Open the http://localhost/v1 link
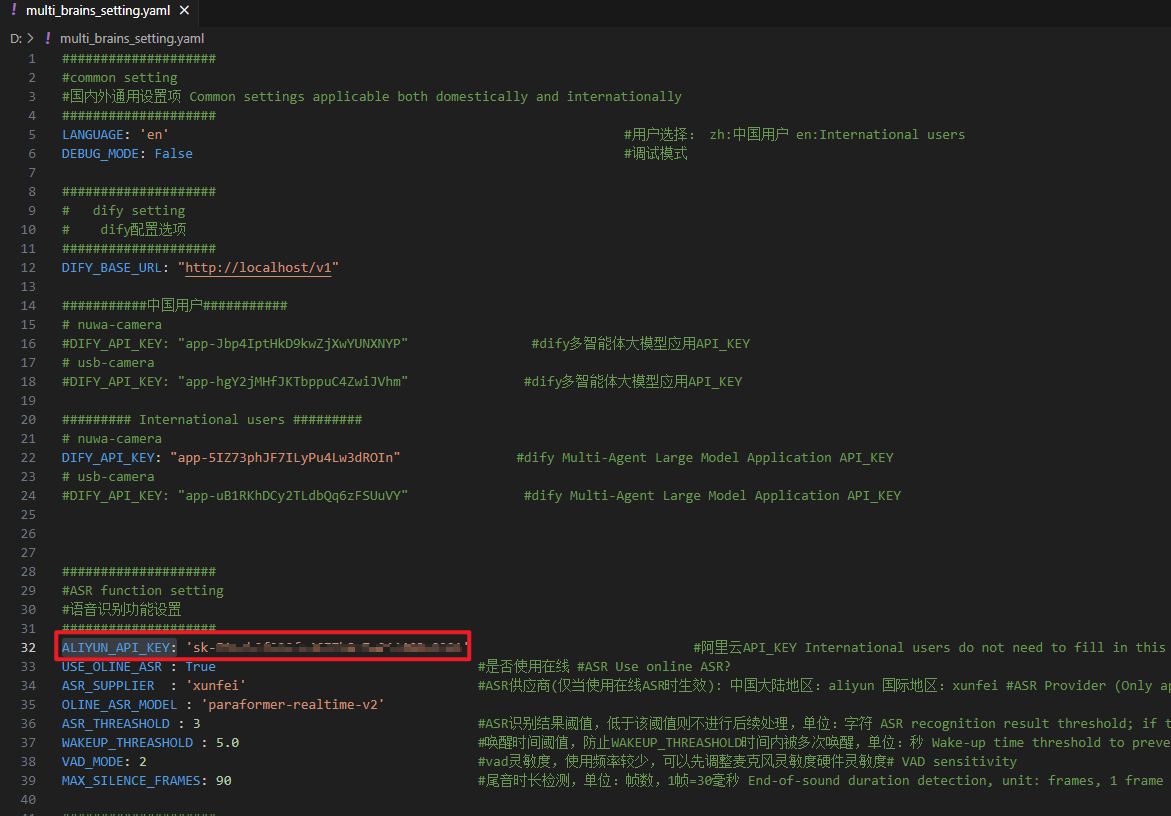 258,268
